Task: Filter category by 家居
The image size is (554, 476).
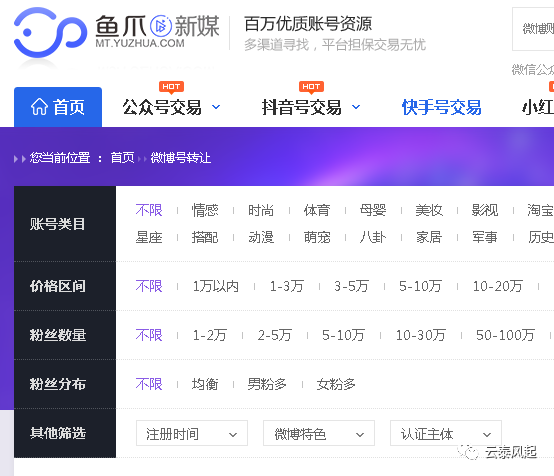Action: 429,237
